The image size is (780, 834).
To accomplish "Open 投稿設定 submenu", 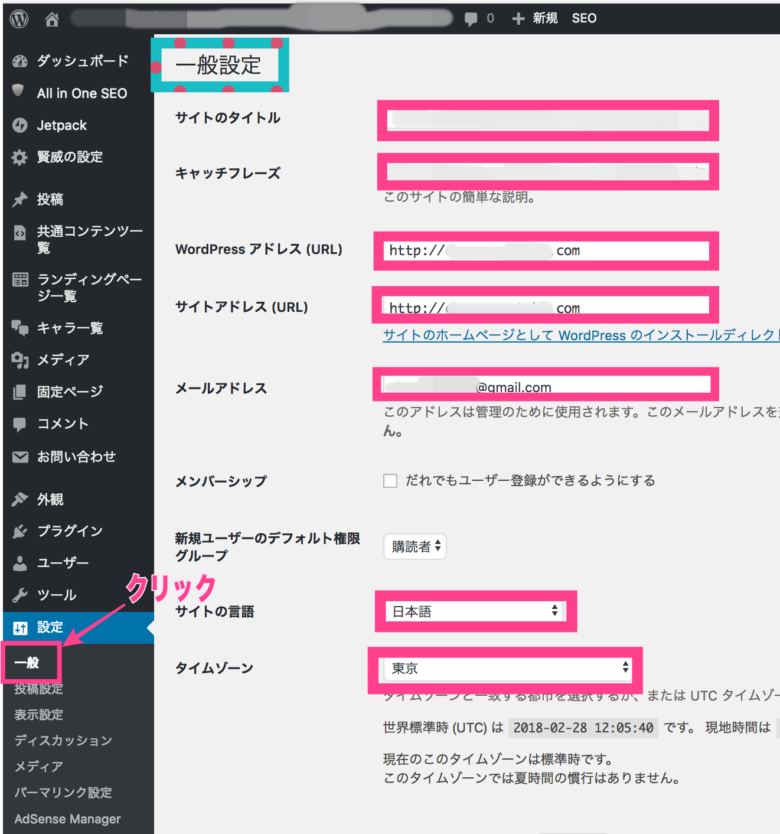I will 38,689.
